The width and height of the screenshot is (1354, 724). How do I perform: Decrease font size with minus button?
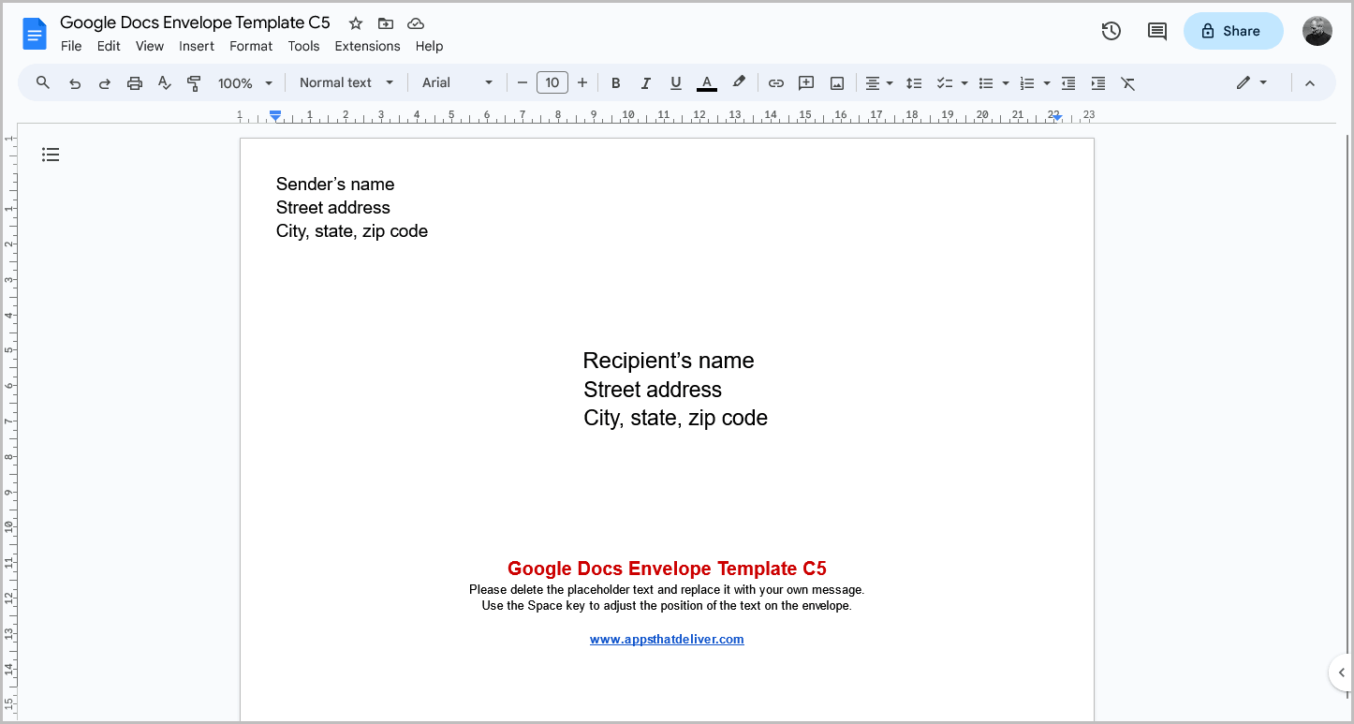pyautogui.click(x=522, y=83)
